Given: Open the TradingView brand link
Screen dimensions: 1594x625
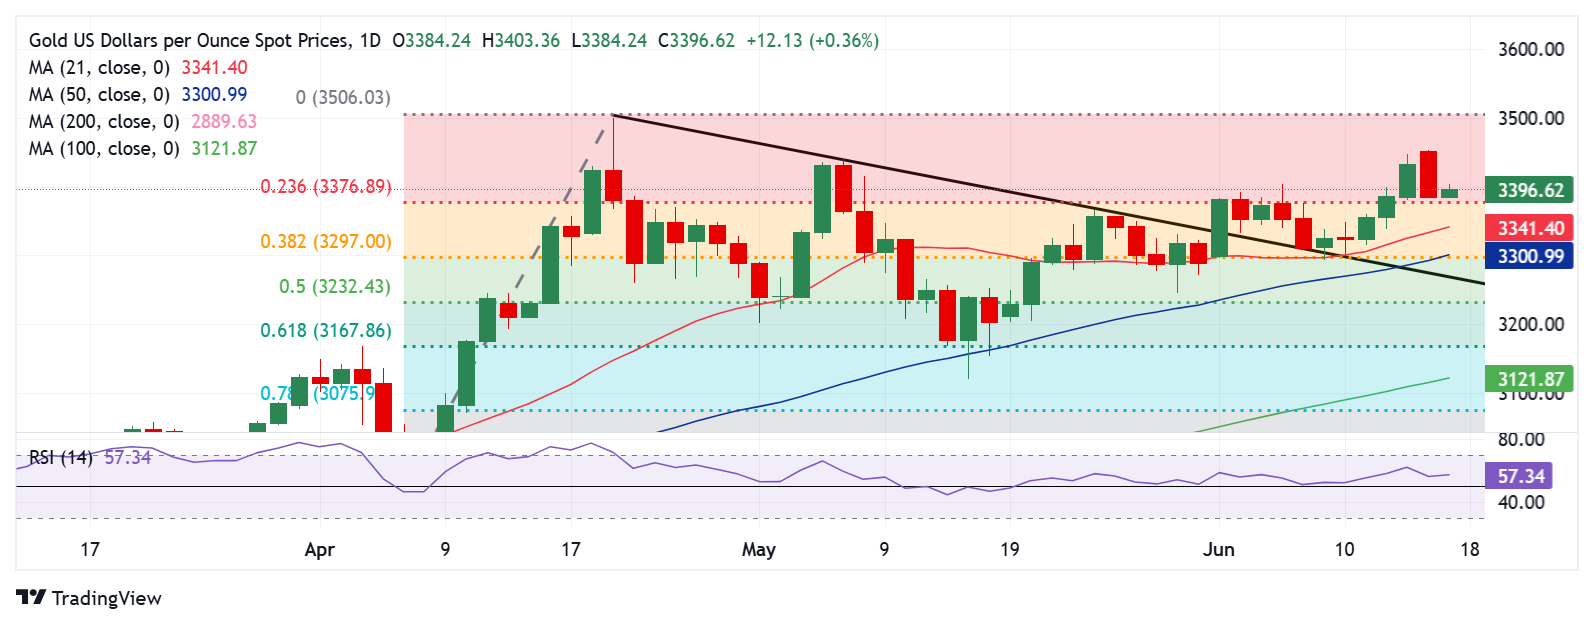Looking at the screenshot, I should click(89, 597).
